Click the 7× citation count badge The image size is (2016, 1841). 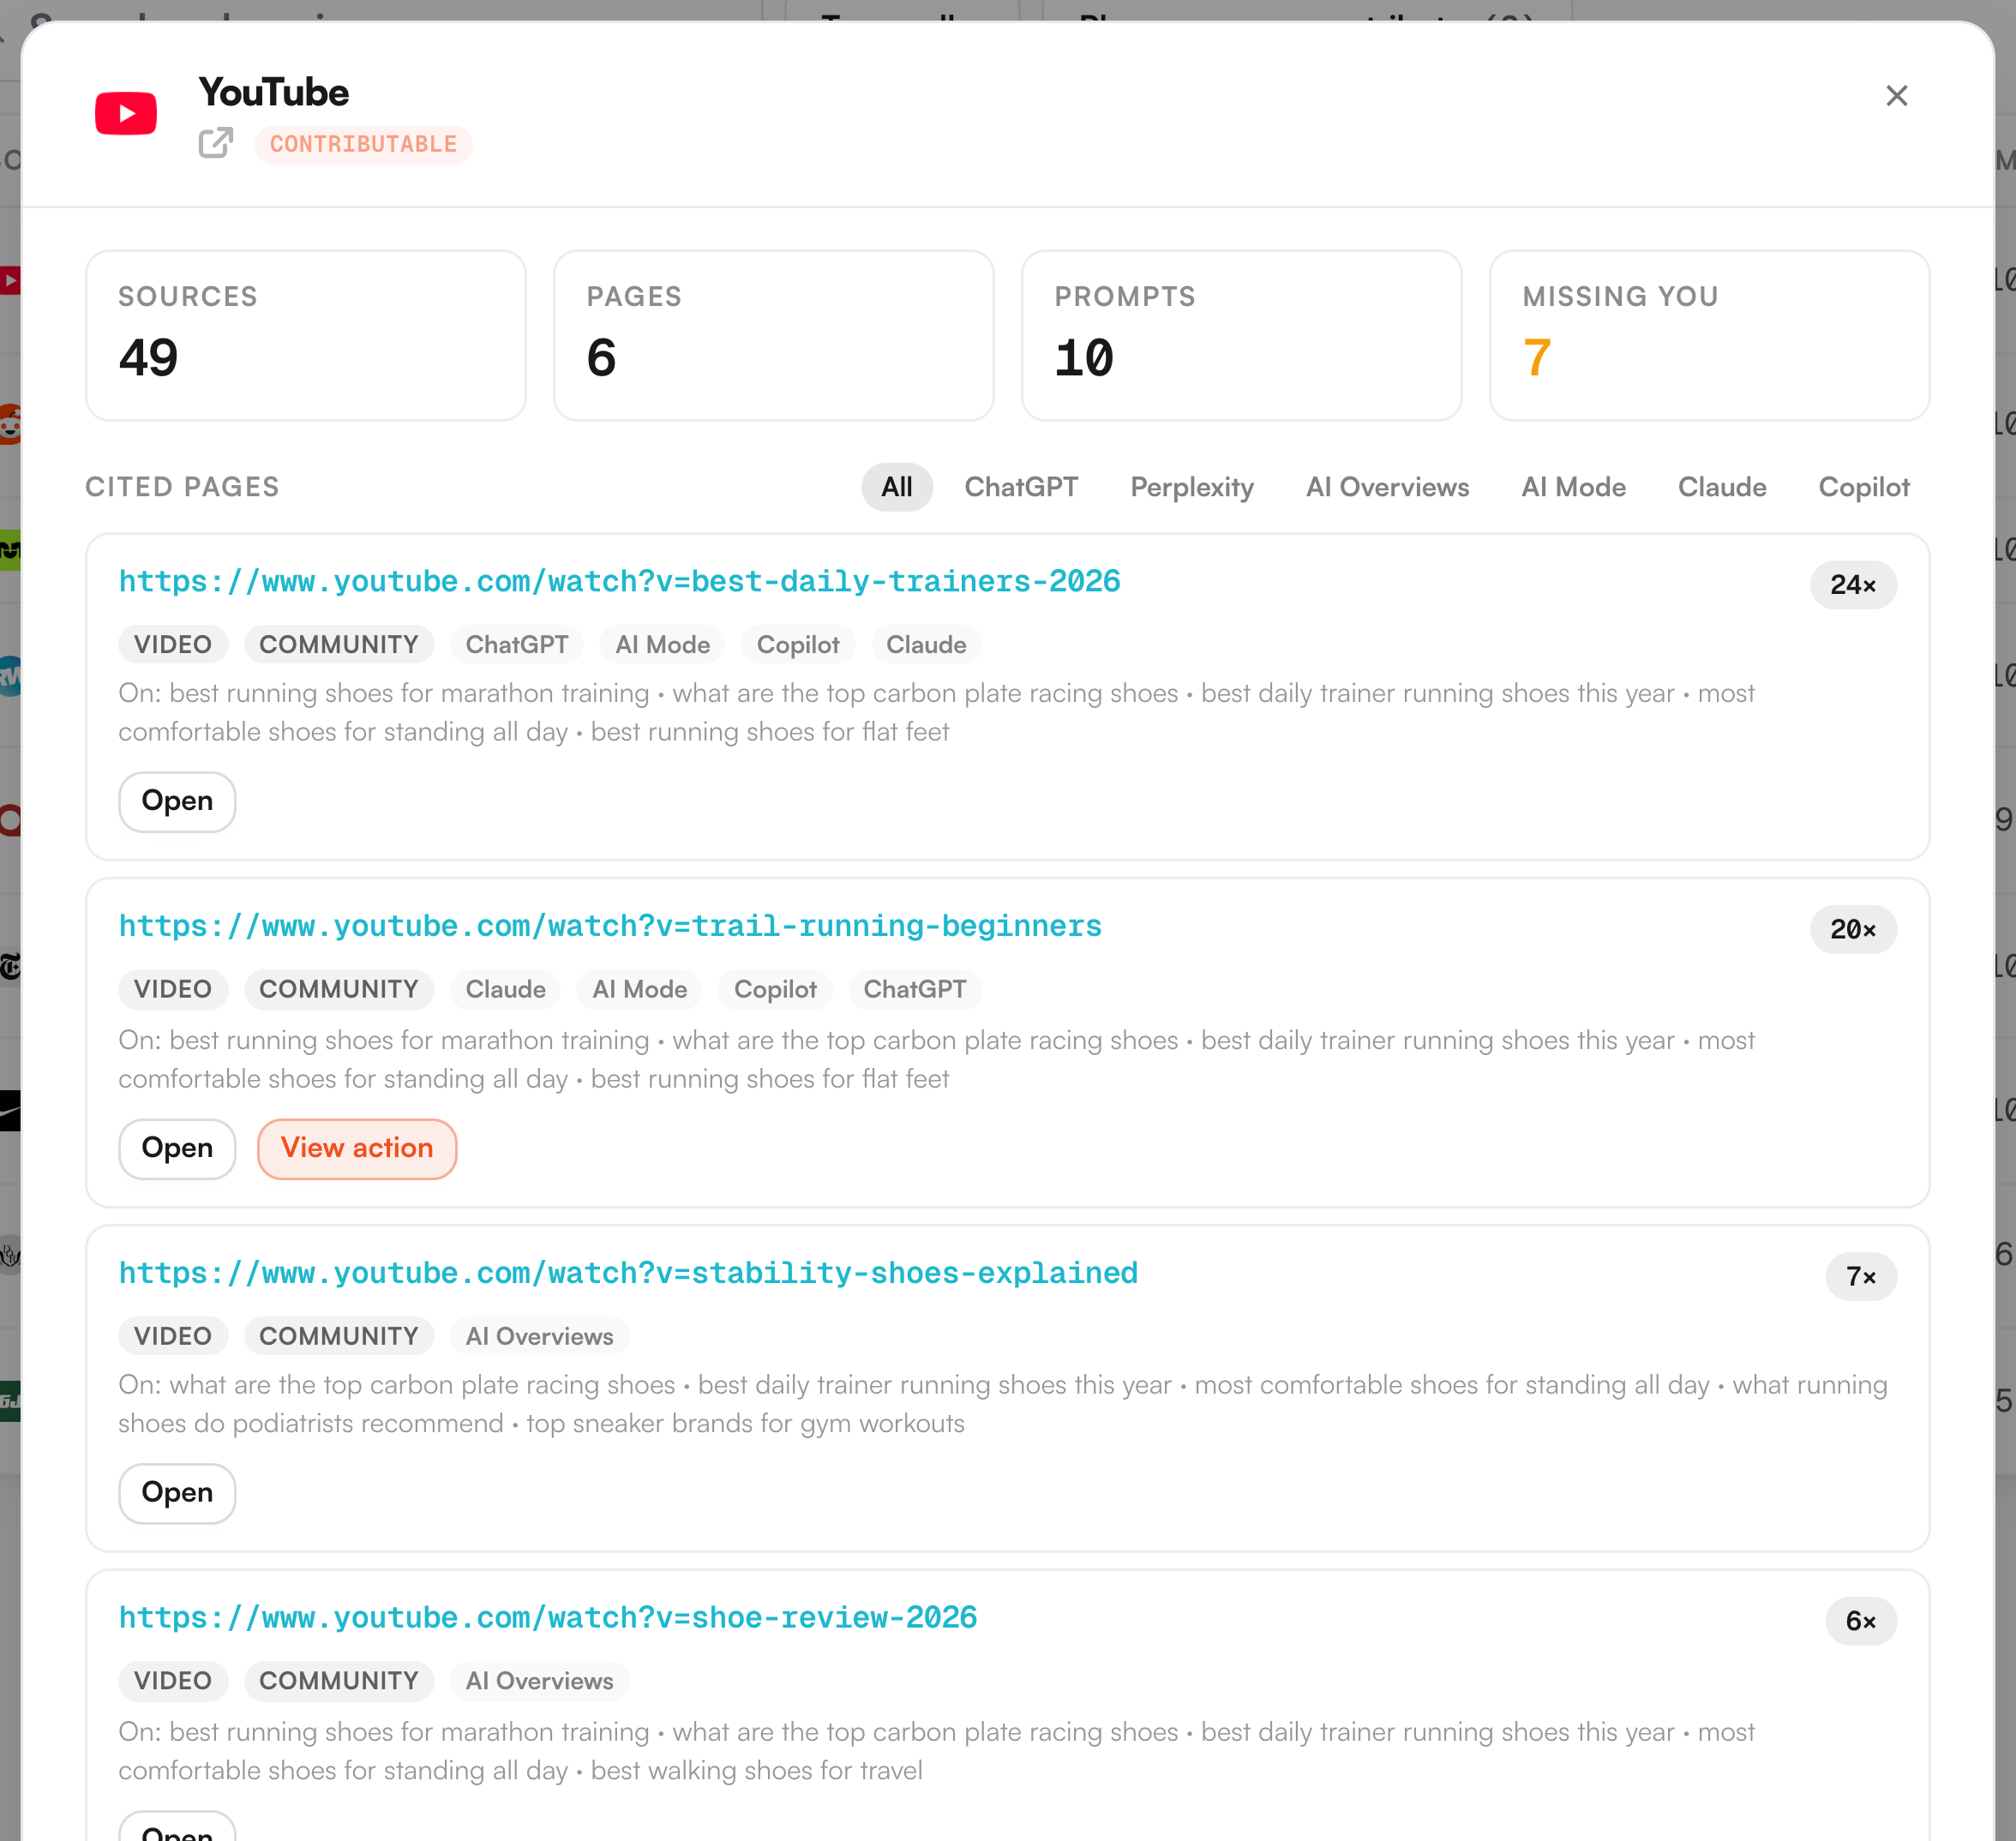[1861, 1277]
